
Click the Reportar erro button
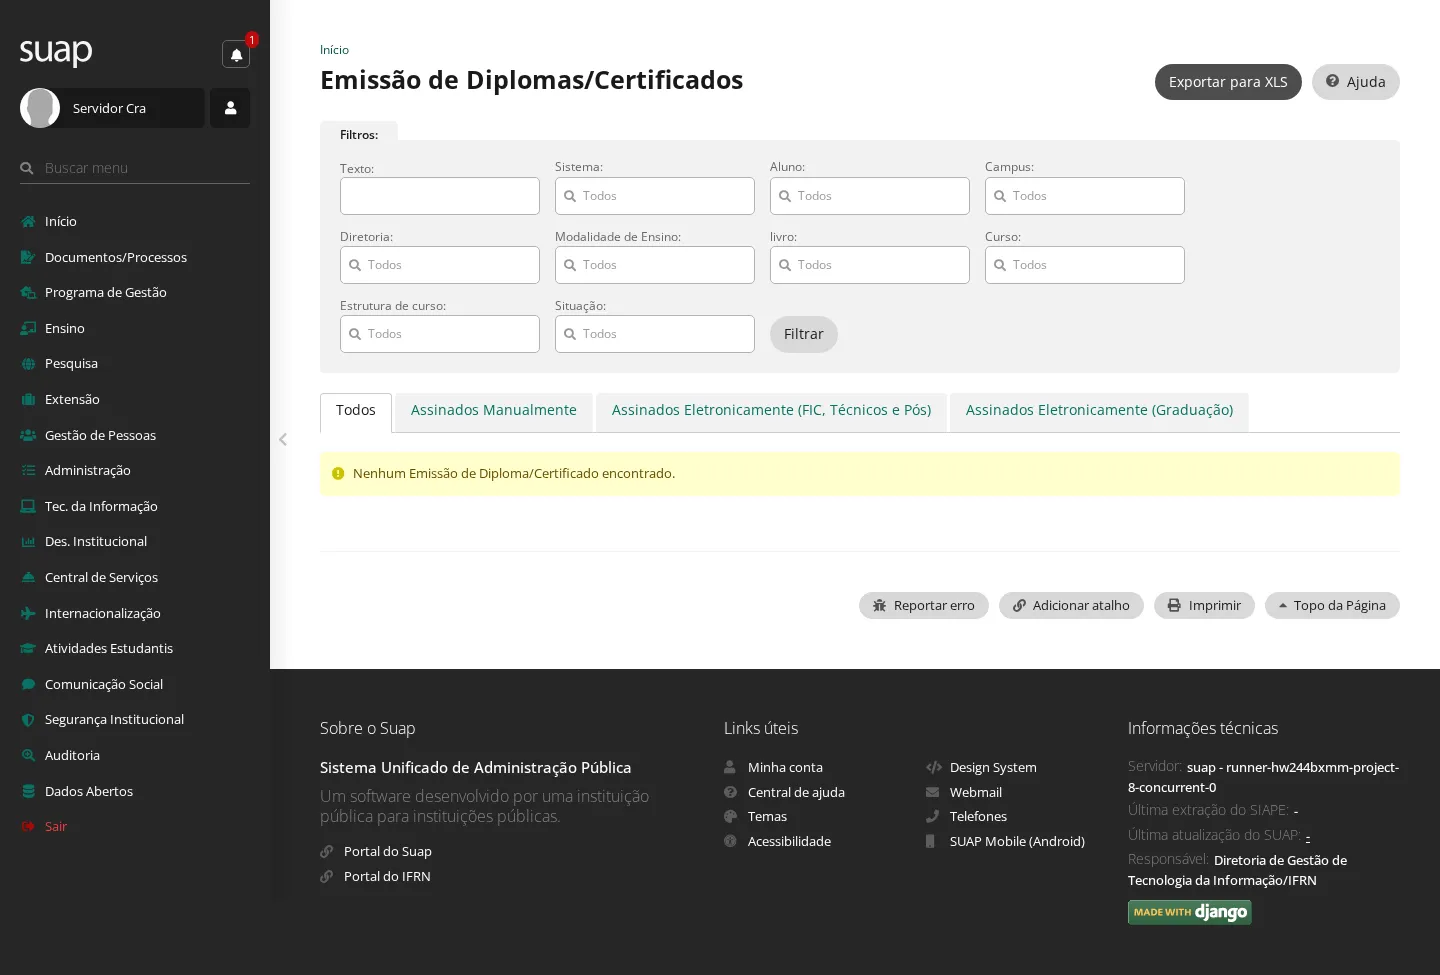(924, 605)
